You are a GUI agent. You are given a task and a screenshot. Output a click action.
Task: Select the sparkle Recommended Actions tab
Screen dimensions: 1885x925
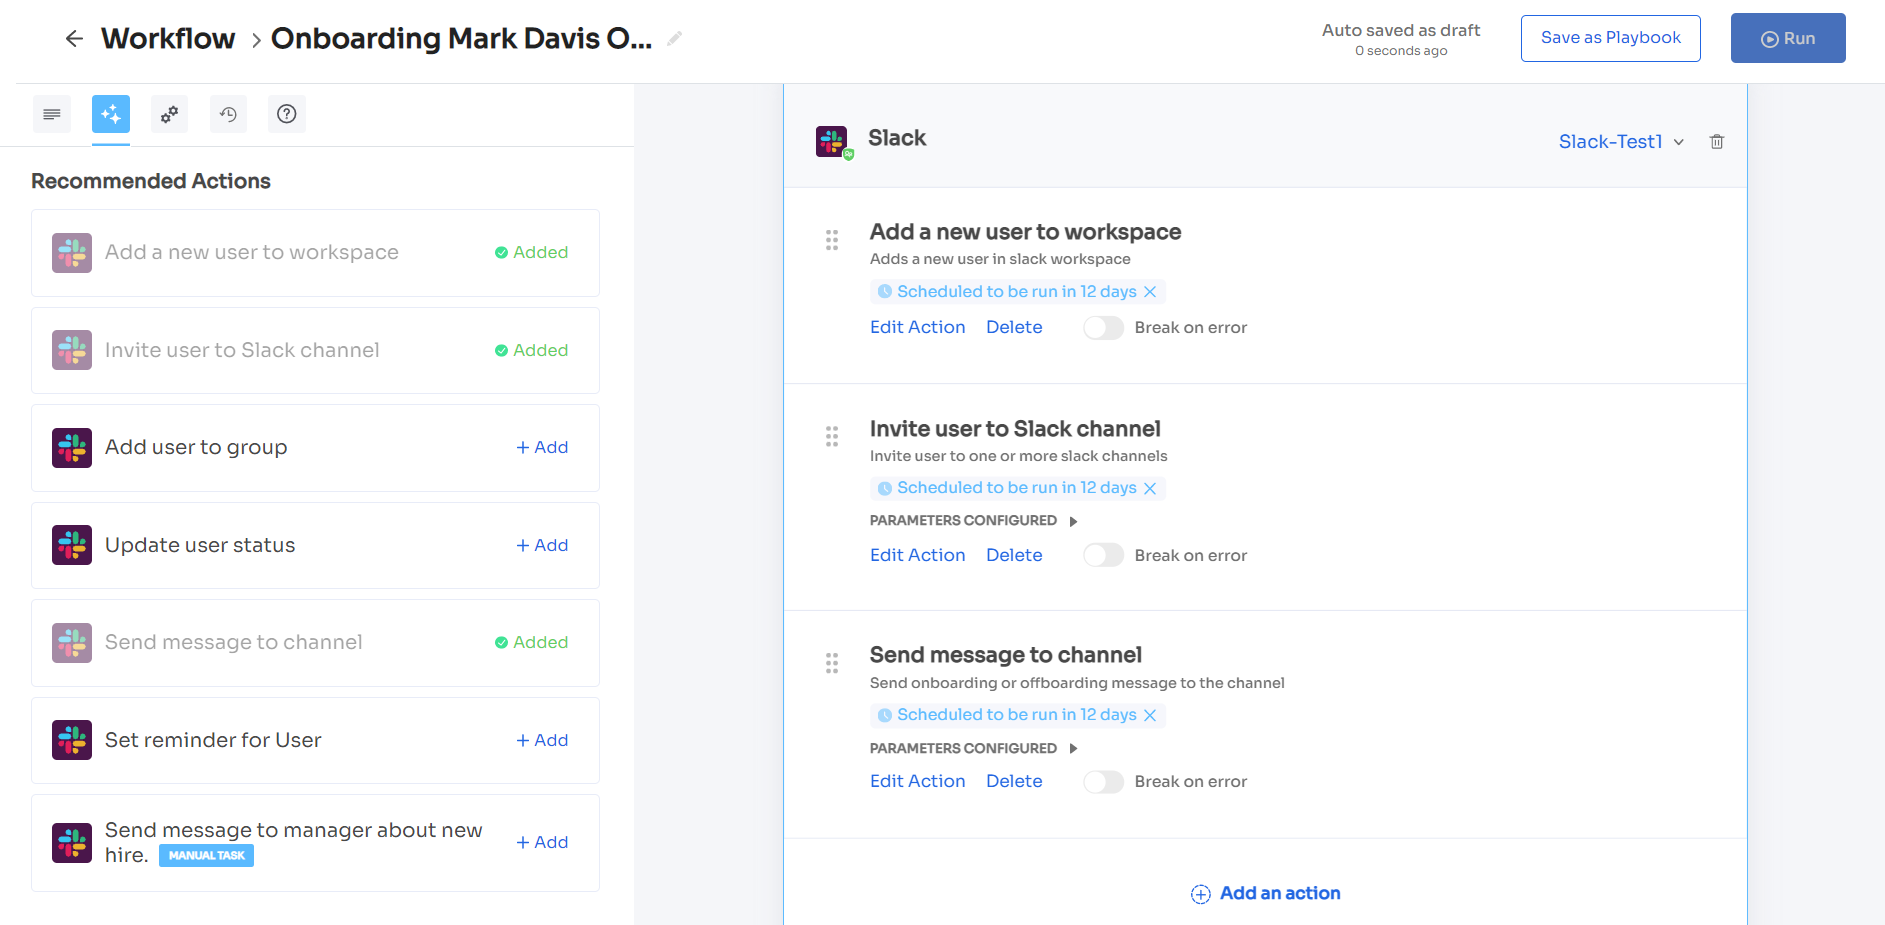(x=111, y=114)
